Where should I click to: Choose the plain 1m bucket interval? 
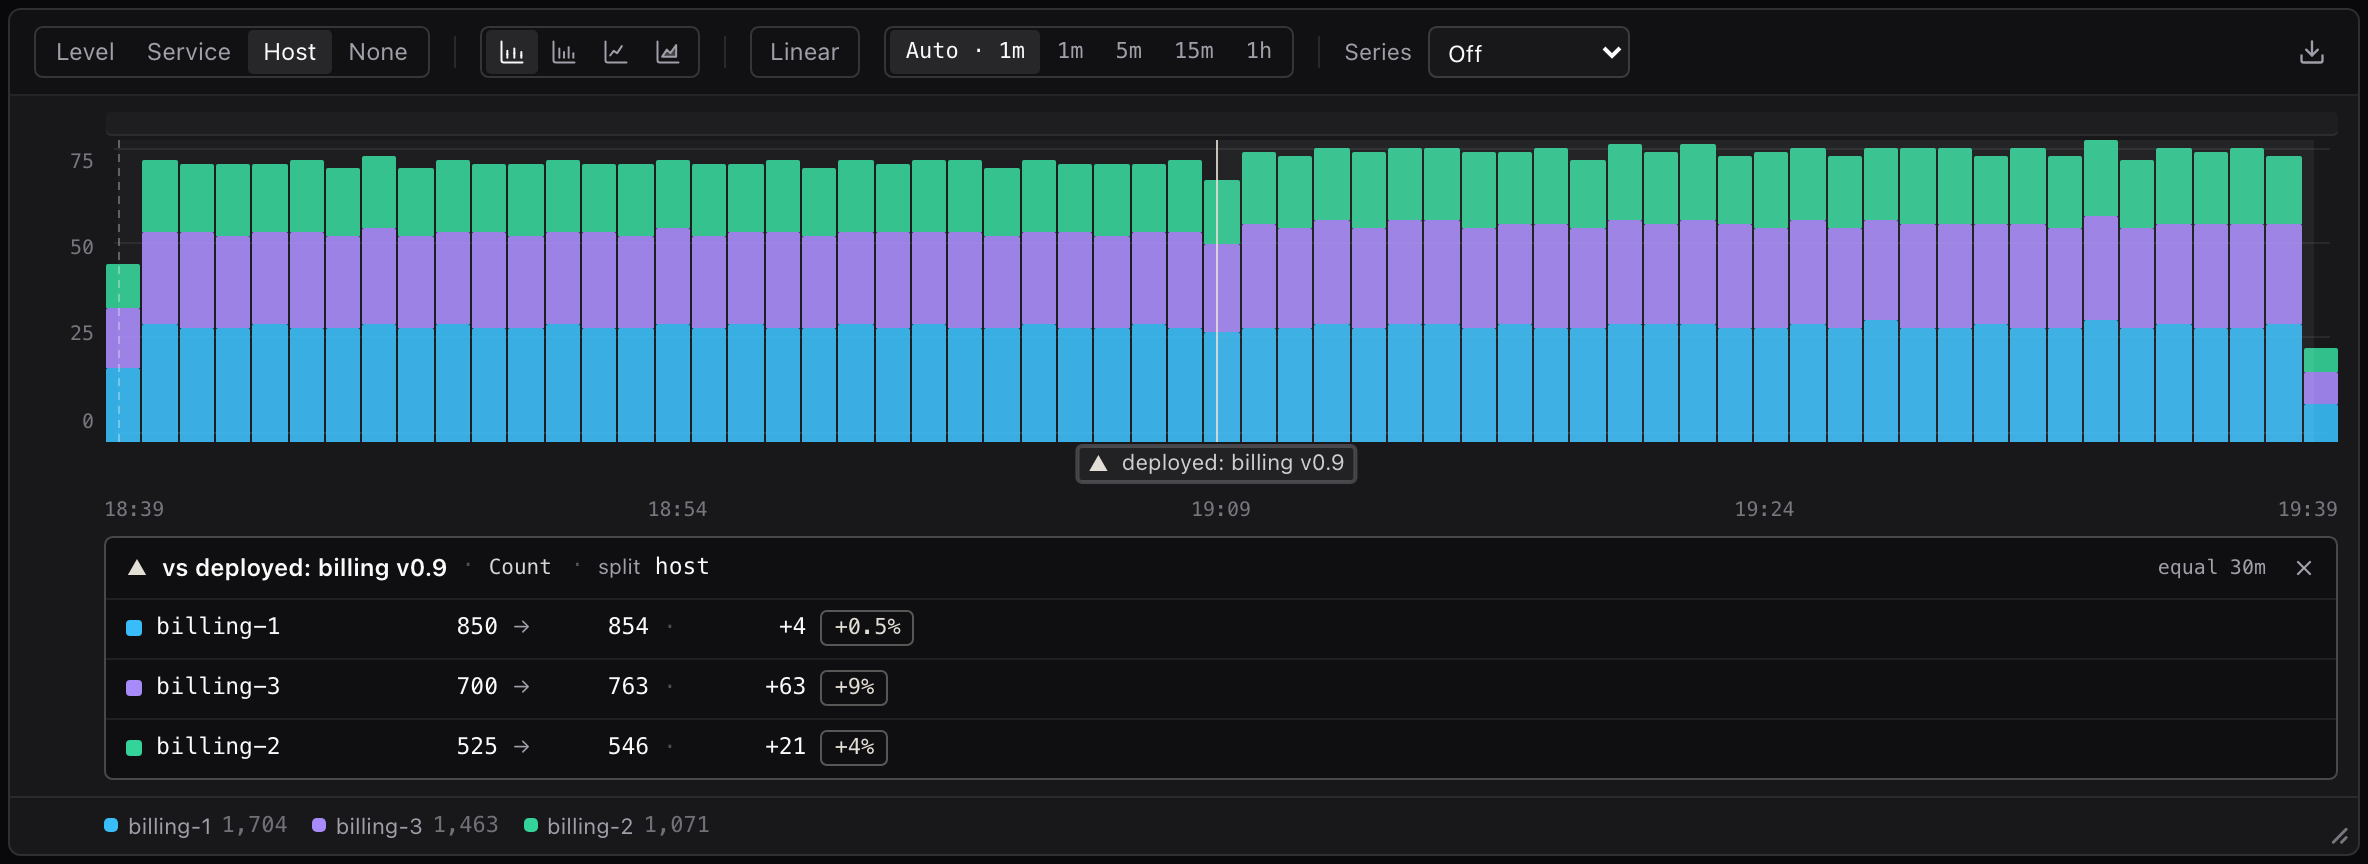tap(1070, 51)
